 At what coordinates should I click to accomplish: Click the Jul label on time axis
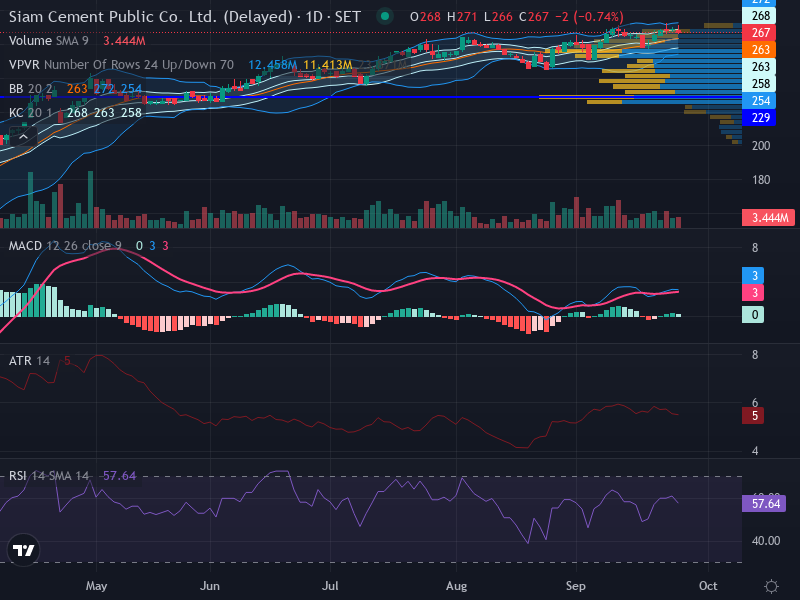click(x=330, y=586)
